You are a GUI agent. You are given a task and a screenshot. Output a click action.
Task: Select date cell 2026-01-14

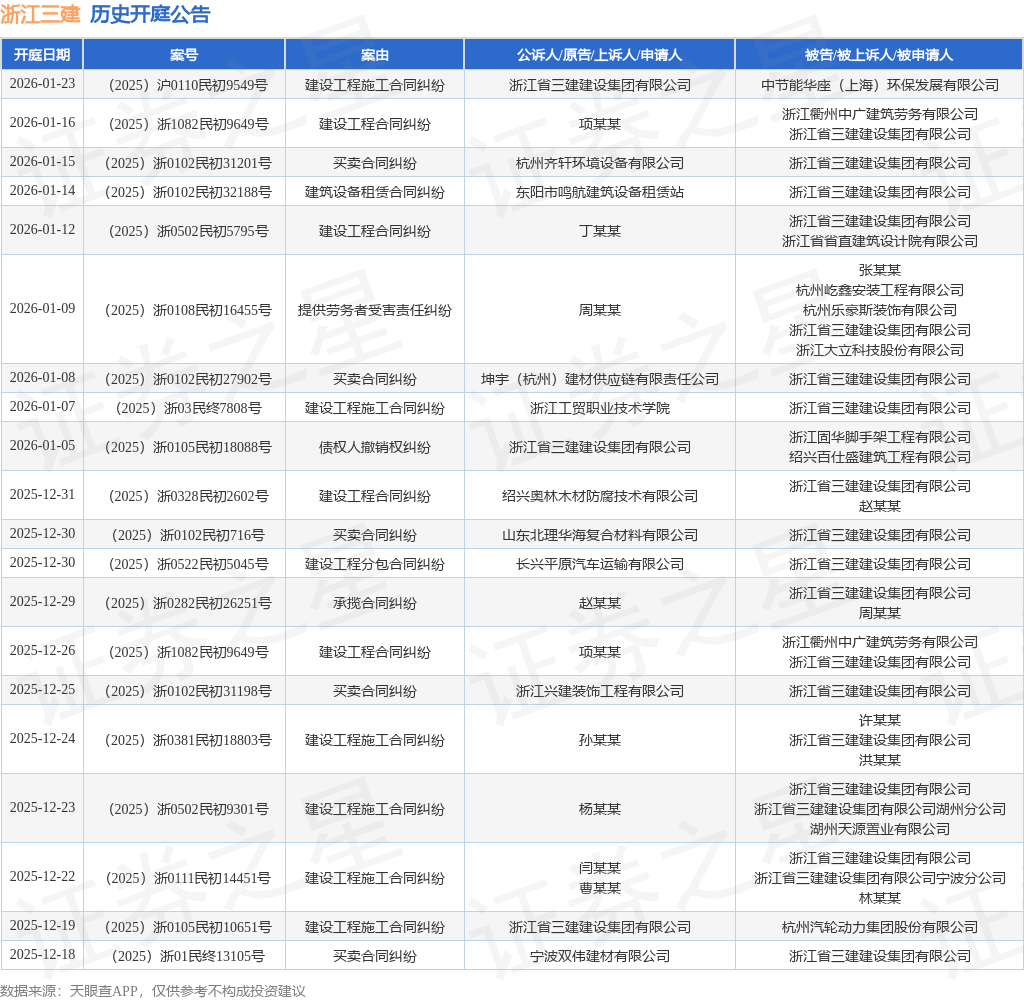42,191
